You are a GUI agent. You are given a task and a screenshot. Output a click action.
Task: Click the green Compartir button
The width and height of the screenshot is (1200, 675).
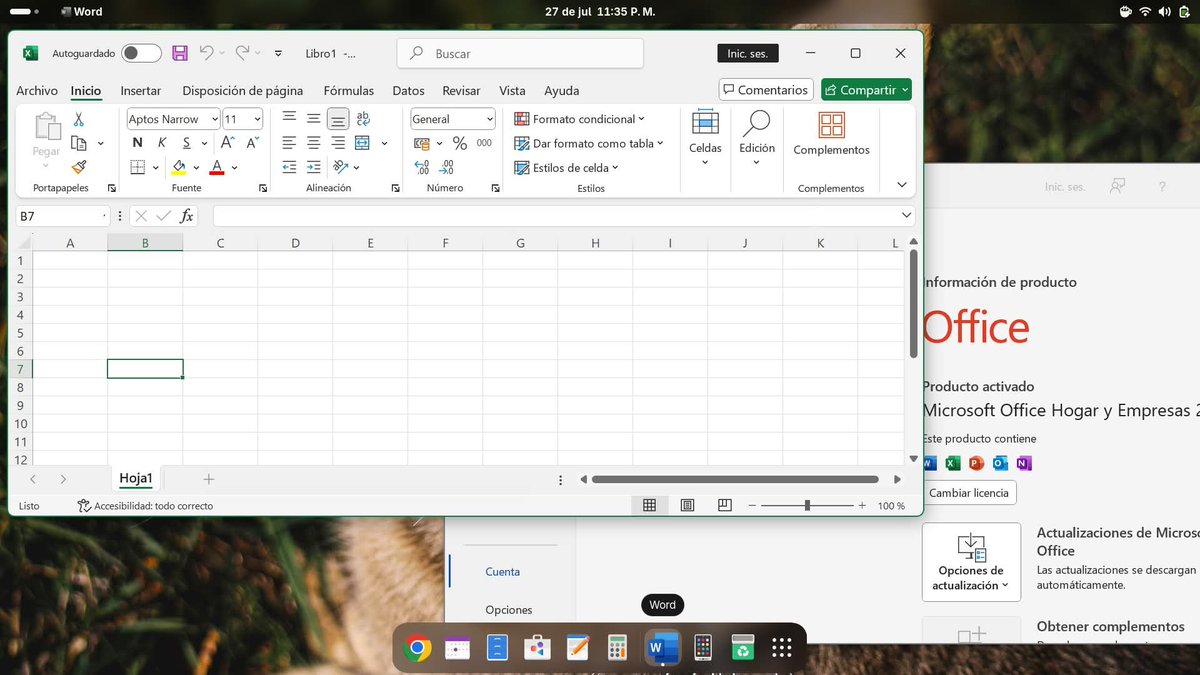pyautogui.click(x=866, y=90)
